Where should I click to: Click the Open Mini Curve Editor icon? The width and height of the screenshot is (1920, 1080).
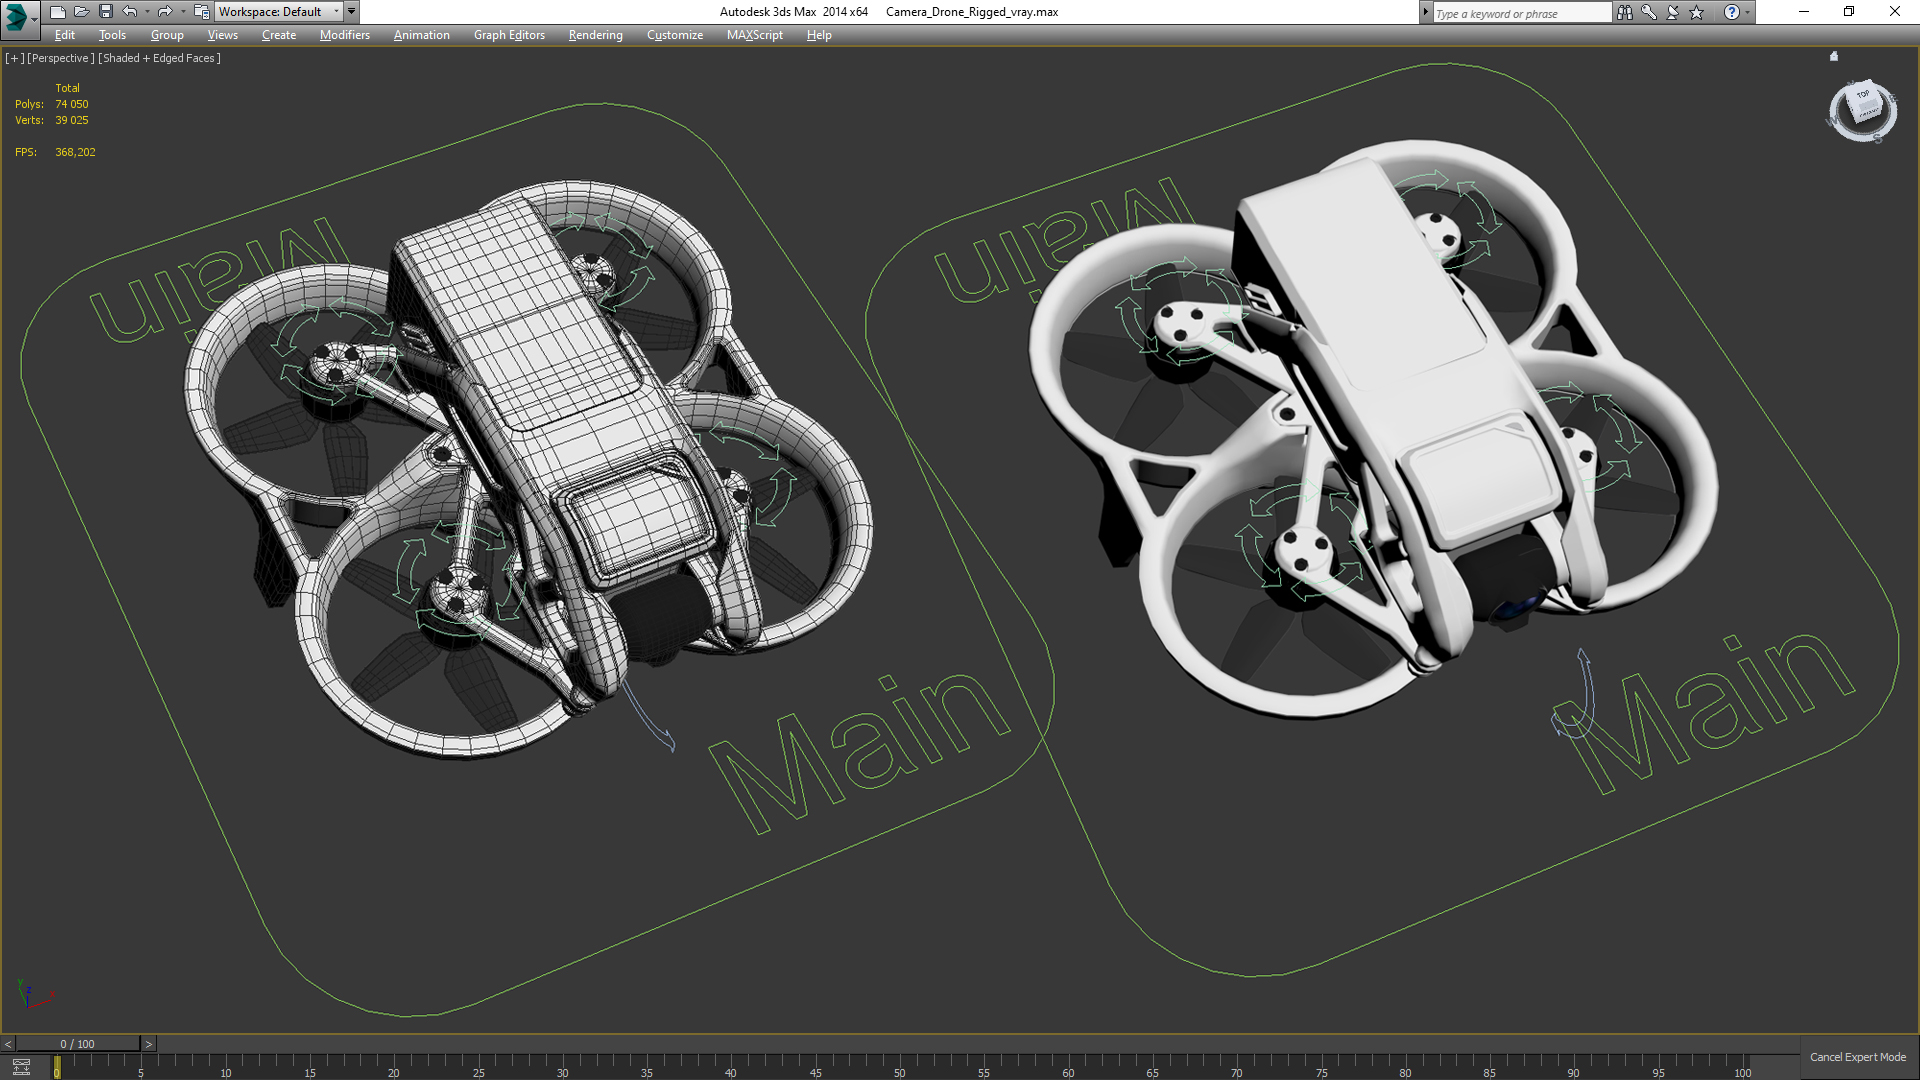(x=21, y=1067)
